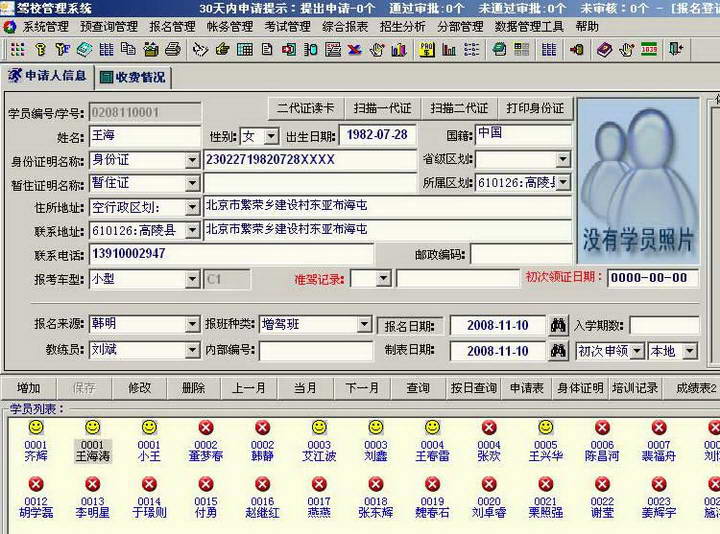Select student 0003 艾江波 in list
The width and height of the screenshot is (720, 534).
click(x=319, y=441)
